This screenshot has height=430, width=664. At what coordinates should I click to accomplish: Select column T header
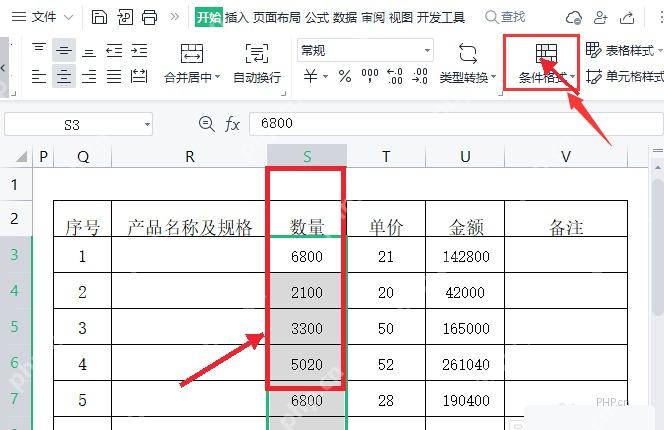(386, 156)
